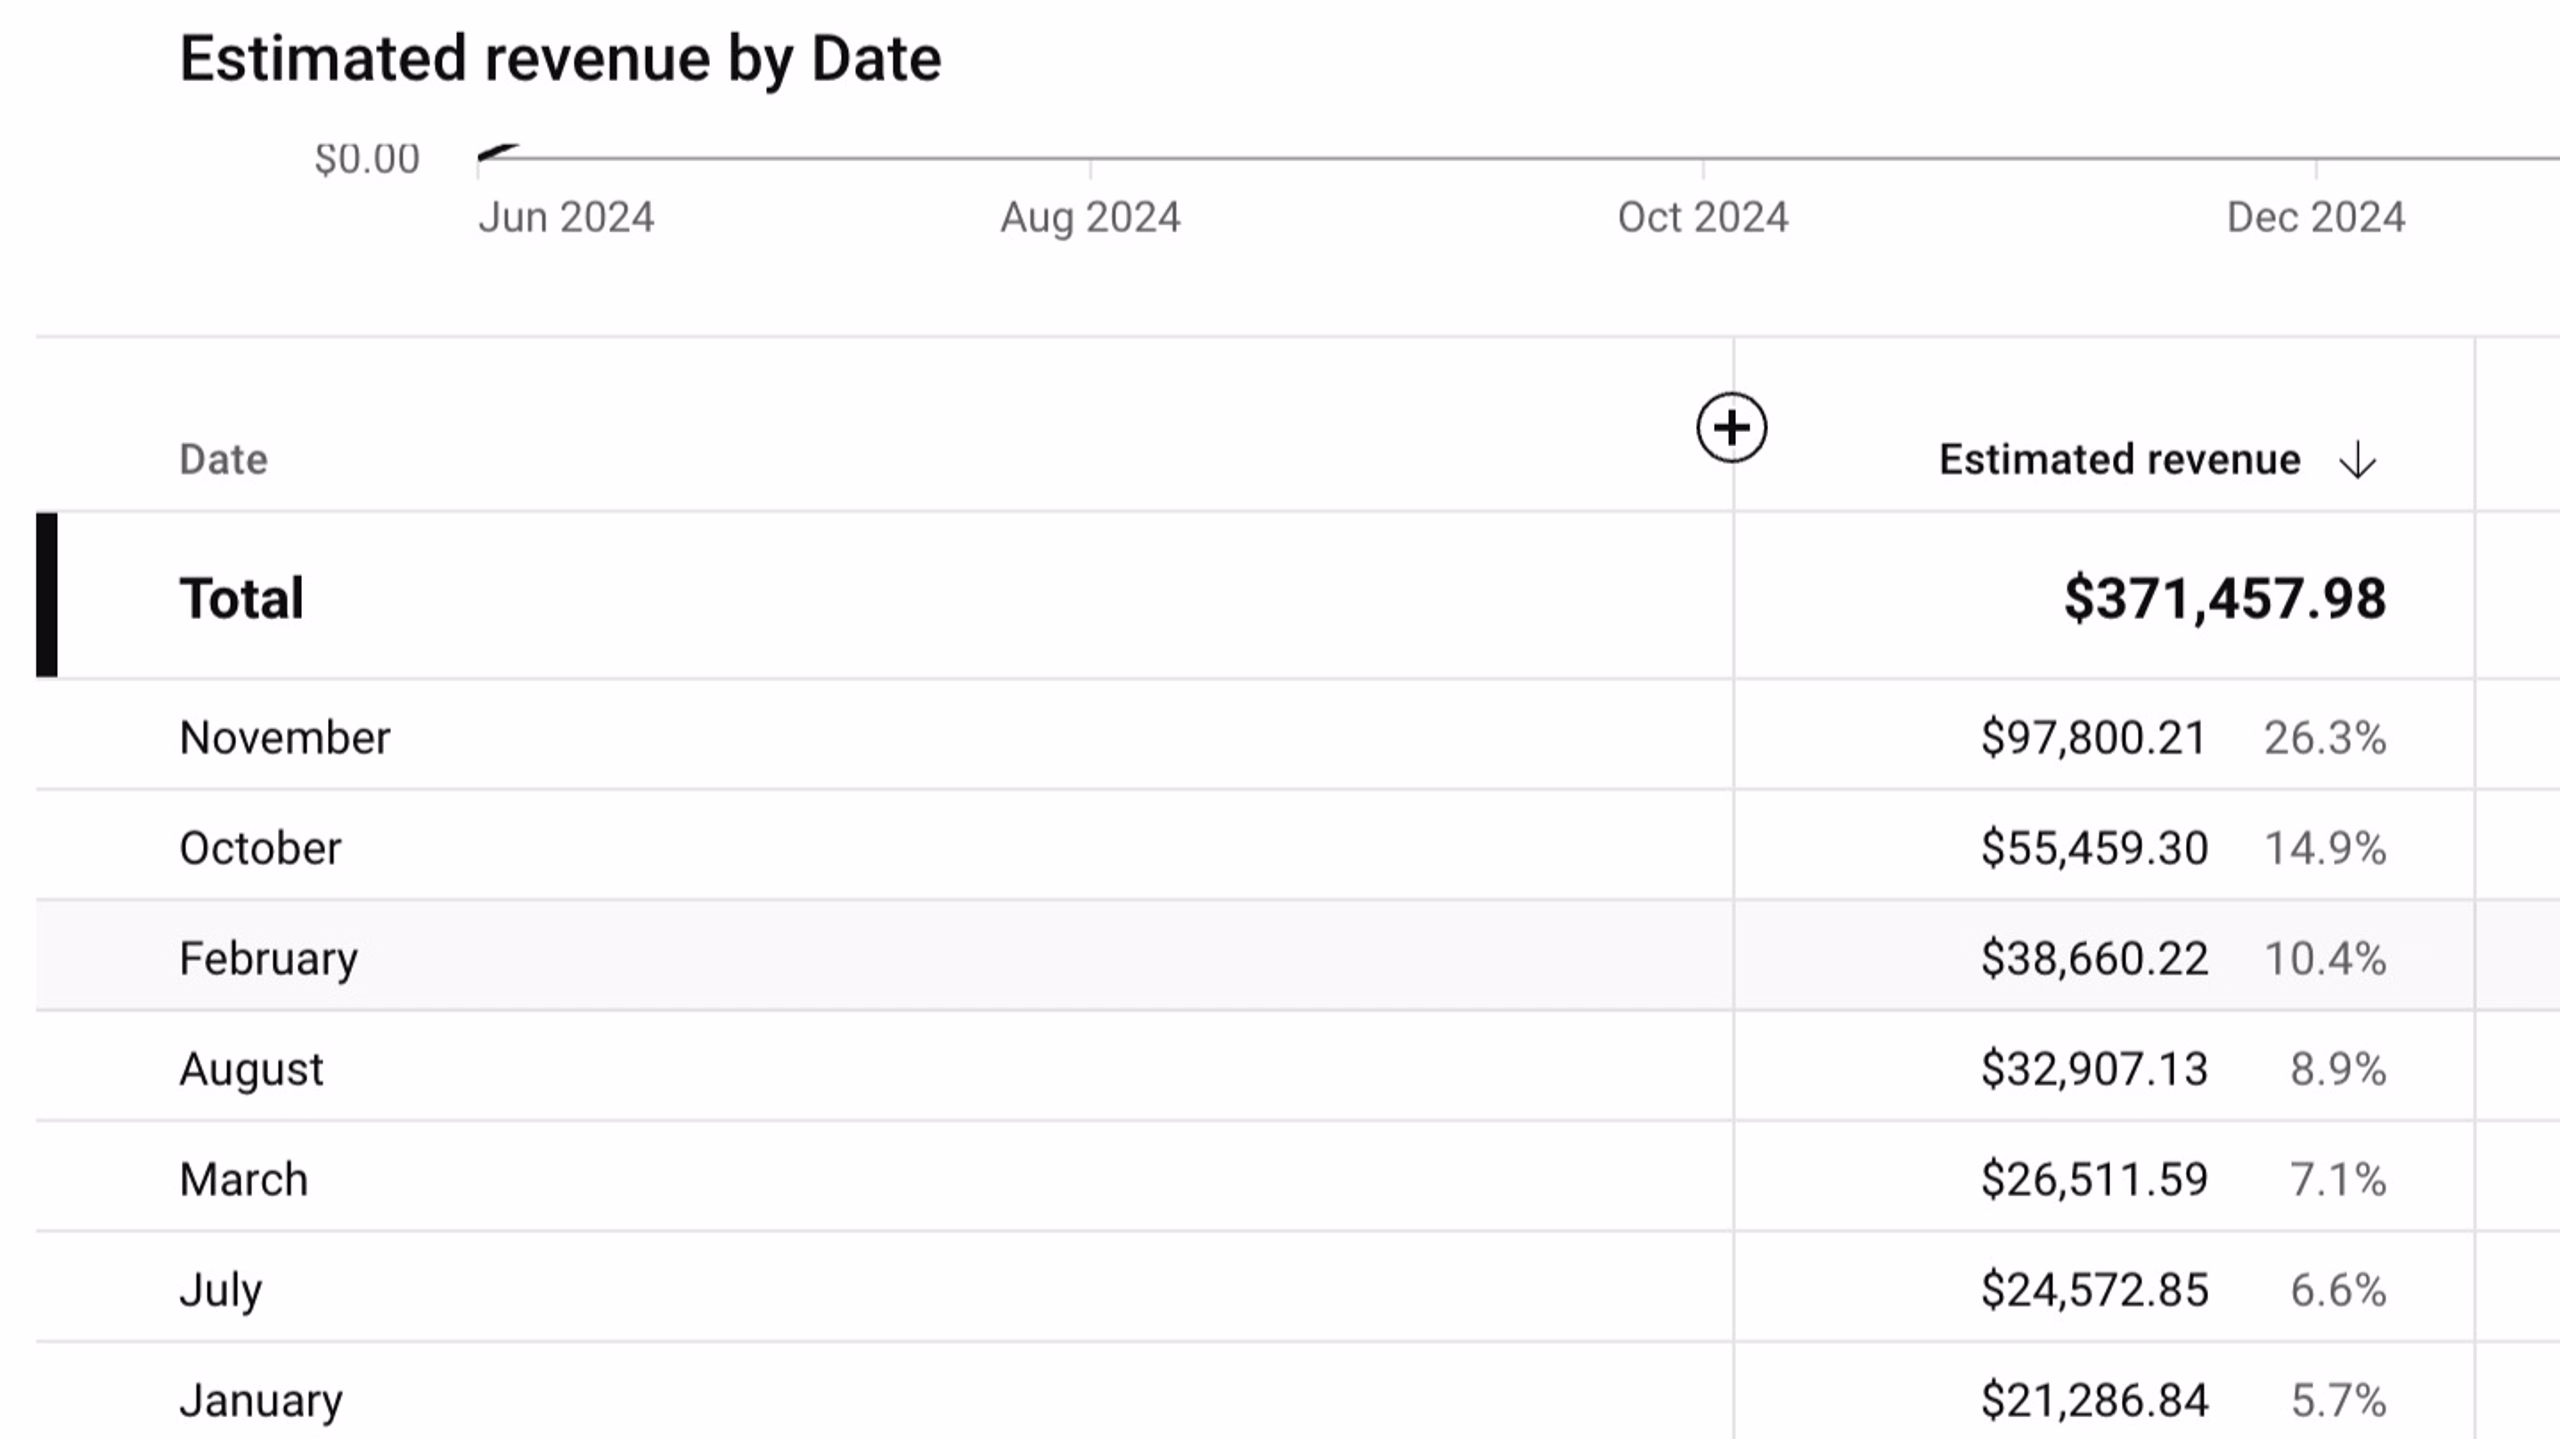2560x1439 pixels.
Task: Select the October row
Action: [x=1255, y=846]
